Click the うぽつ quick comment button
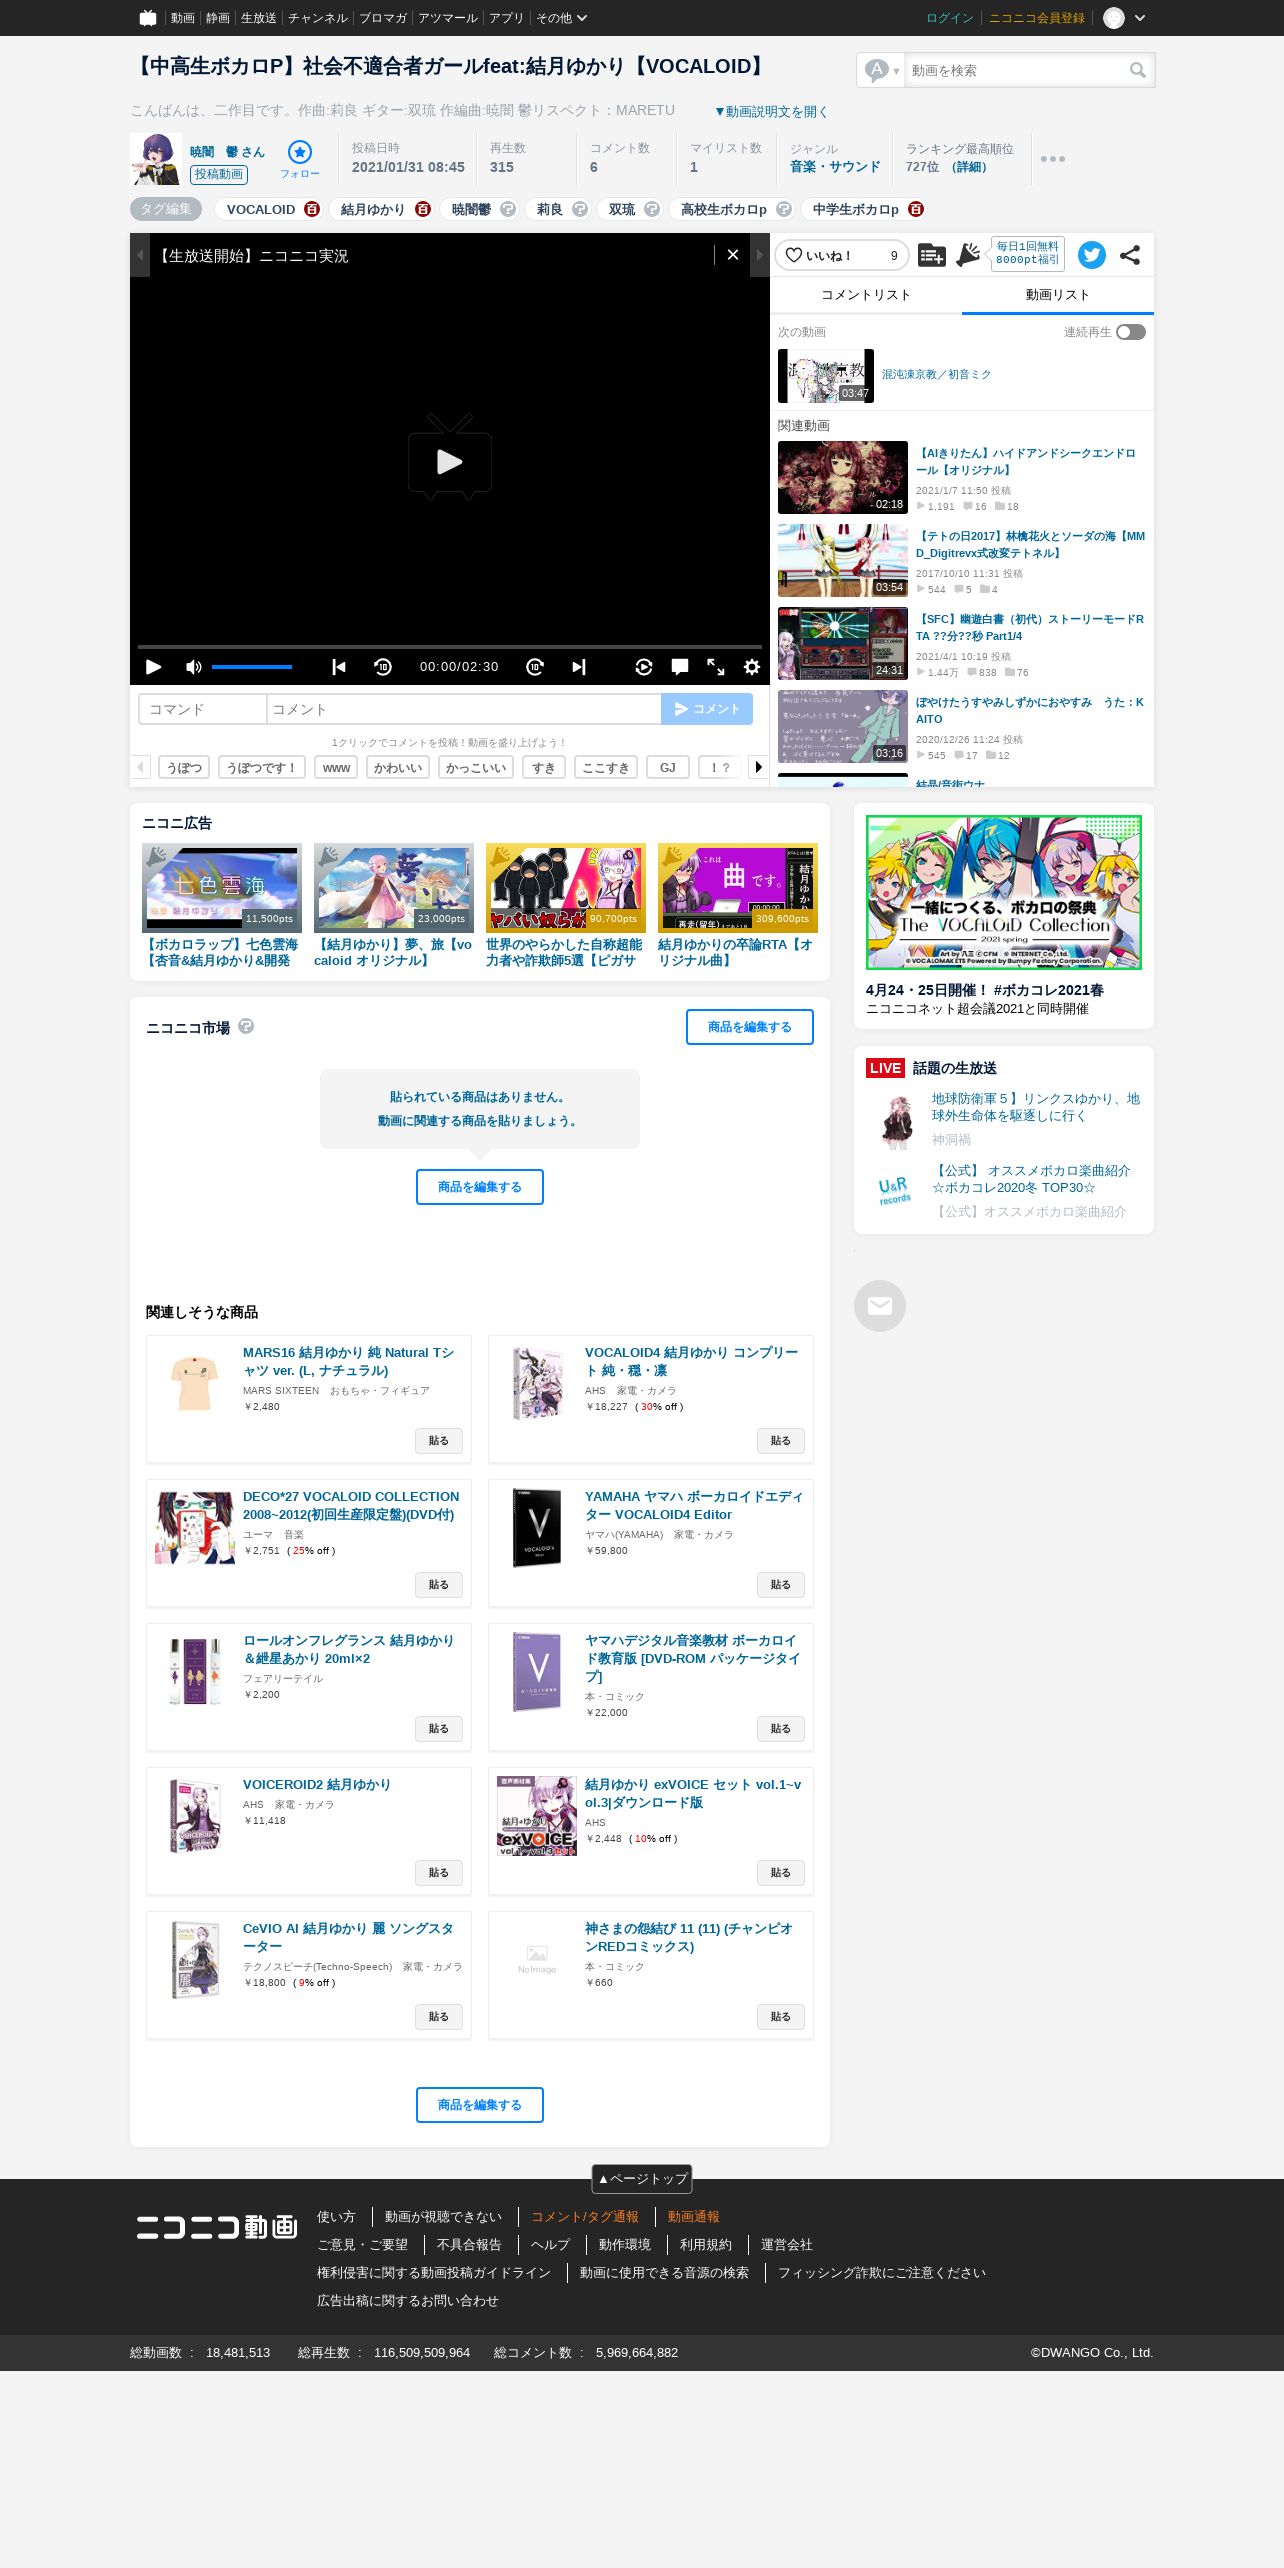Viewport: 1284px width, 2568px height. (x=184, y=767)
